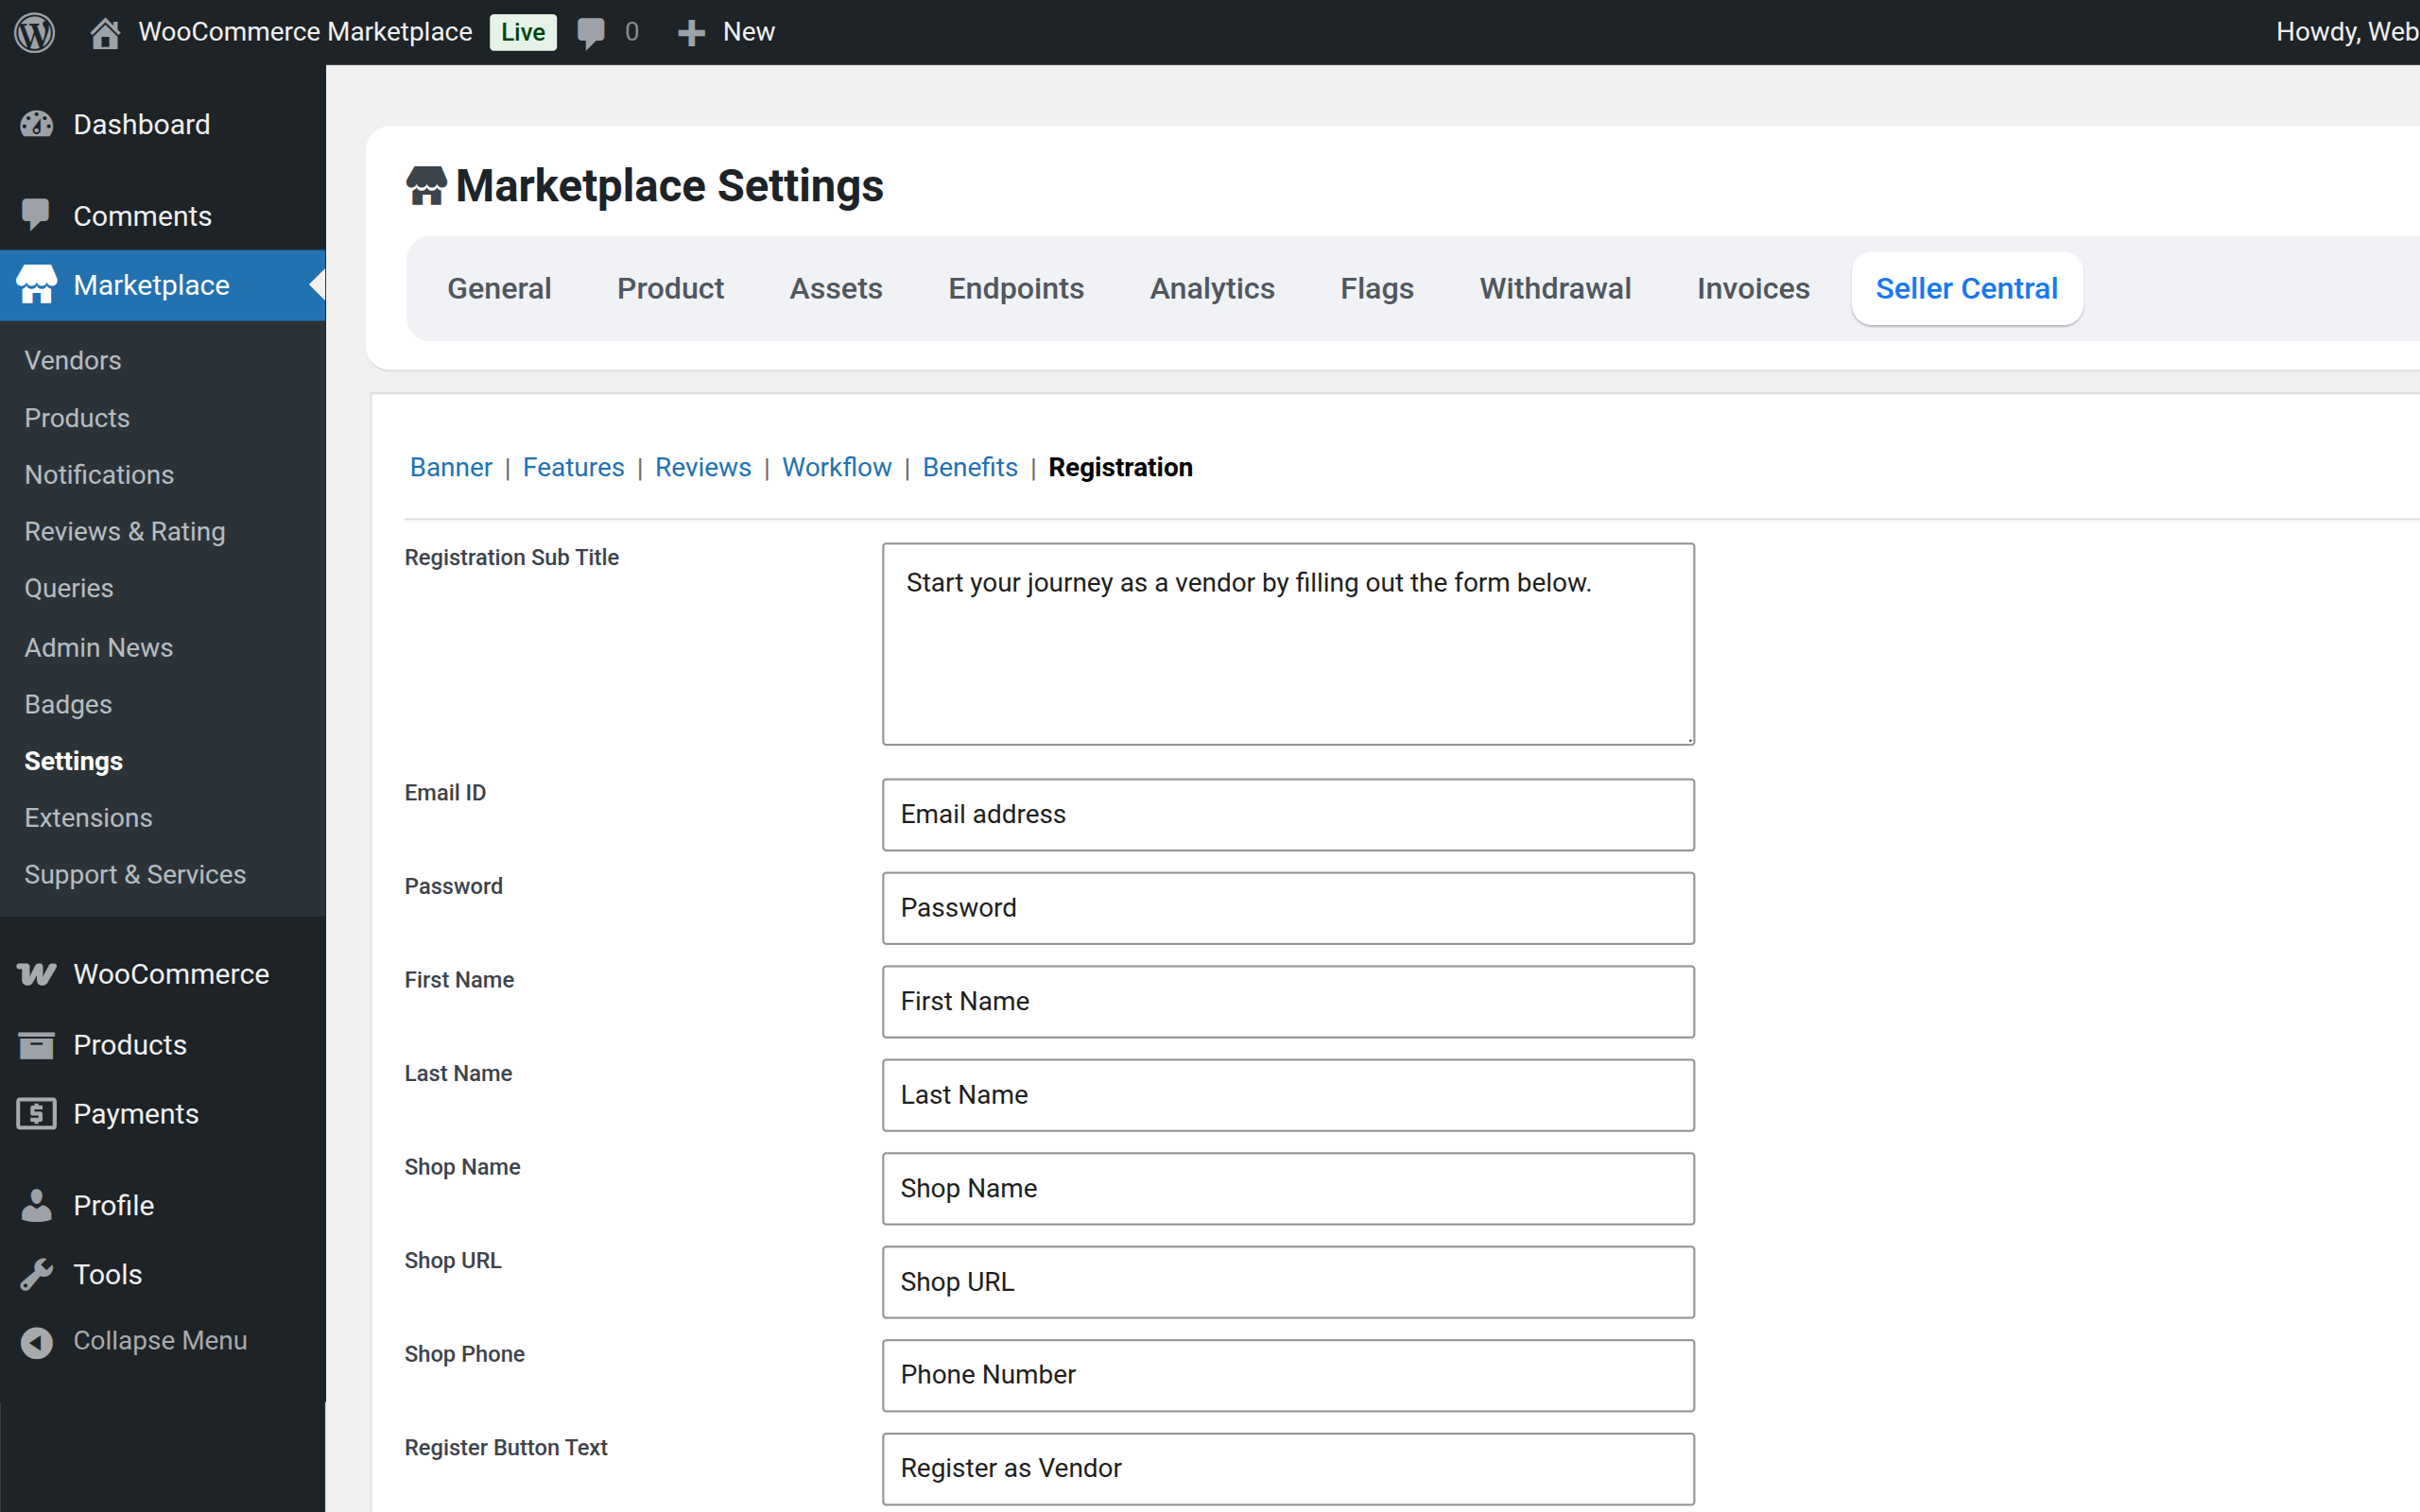Viewport: 2420px width, 1512px height.
Task: Click the Registration Sub Title textarea
Action: [1288, 644]
